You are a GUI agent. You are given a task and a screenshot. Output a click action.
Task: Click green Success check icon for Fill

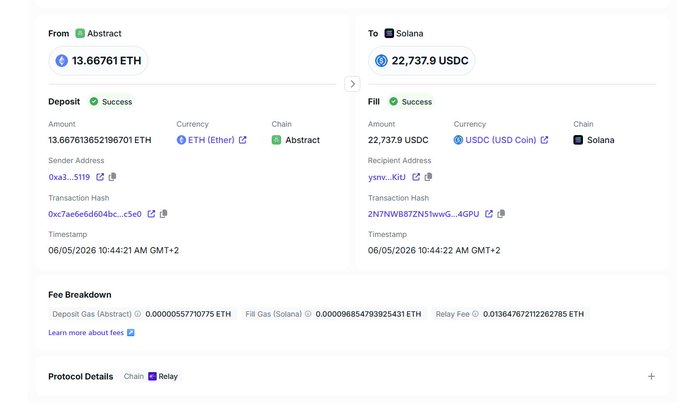coord(393,101)
